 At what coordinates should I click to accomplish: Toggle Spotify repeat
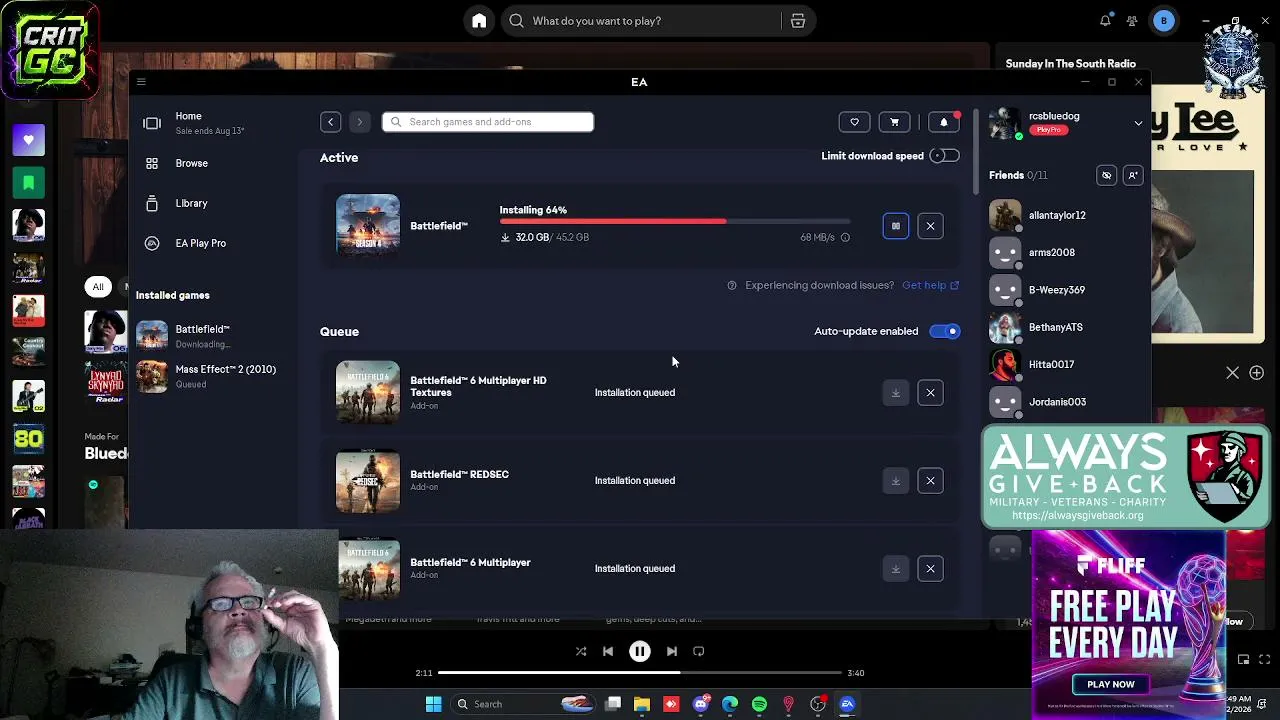699,652
